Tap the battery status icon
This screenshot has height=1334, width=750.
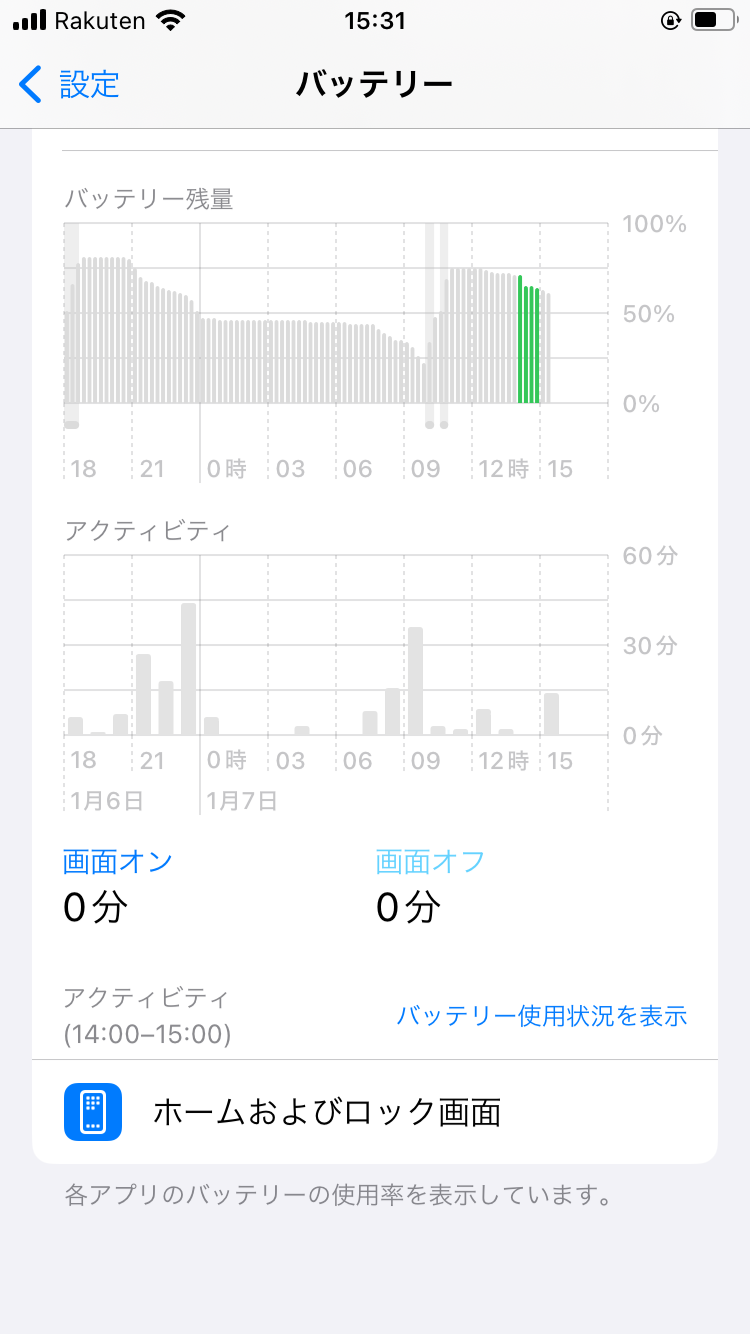point(711,20)
